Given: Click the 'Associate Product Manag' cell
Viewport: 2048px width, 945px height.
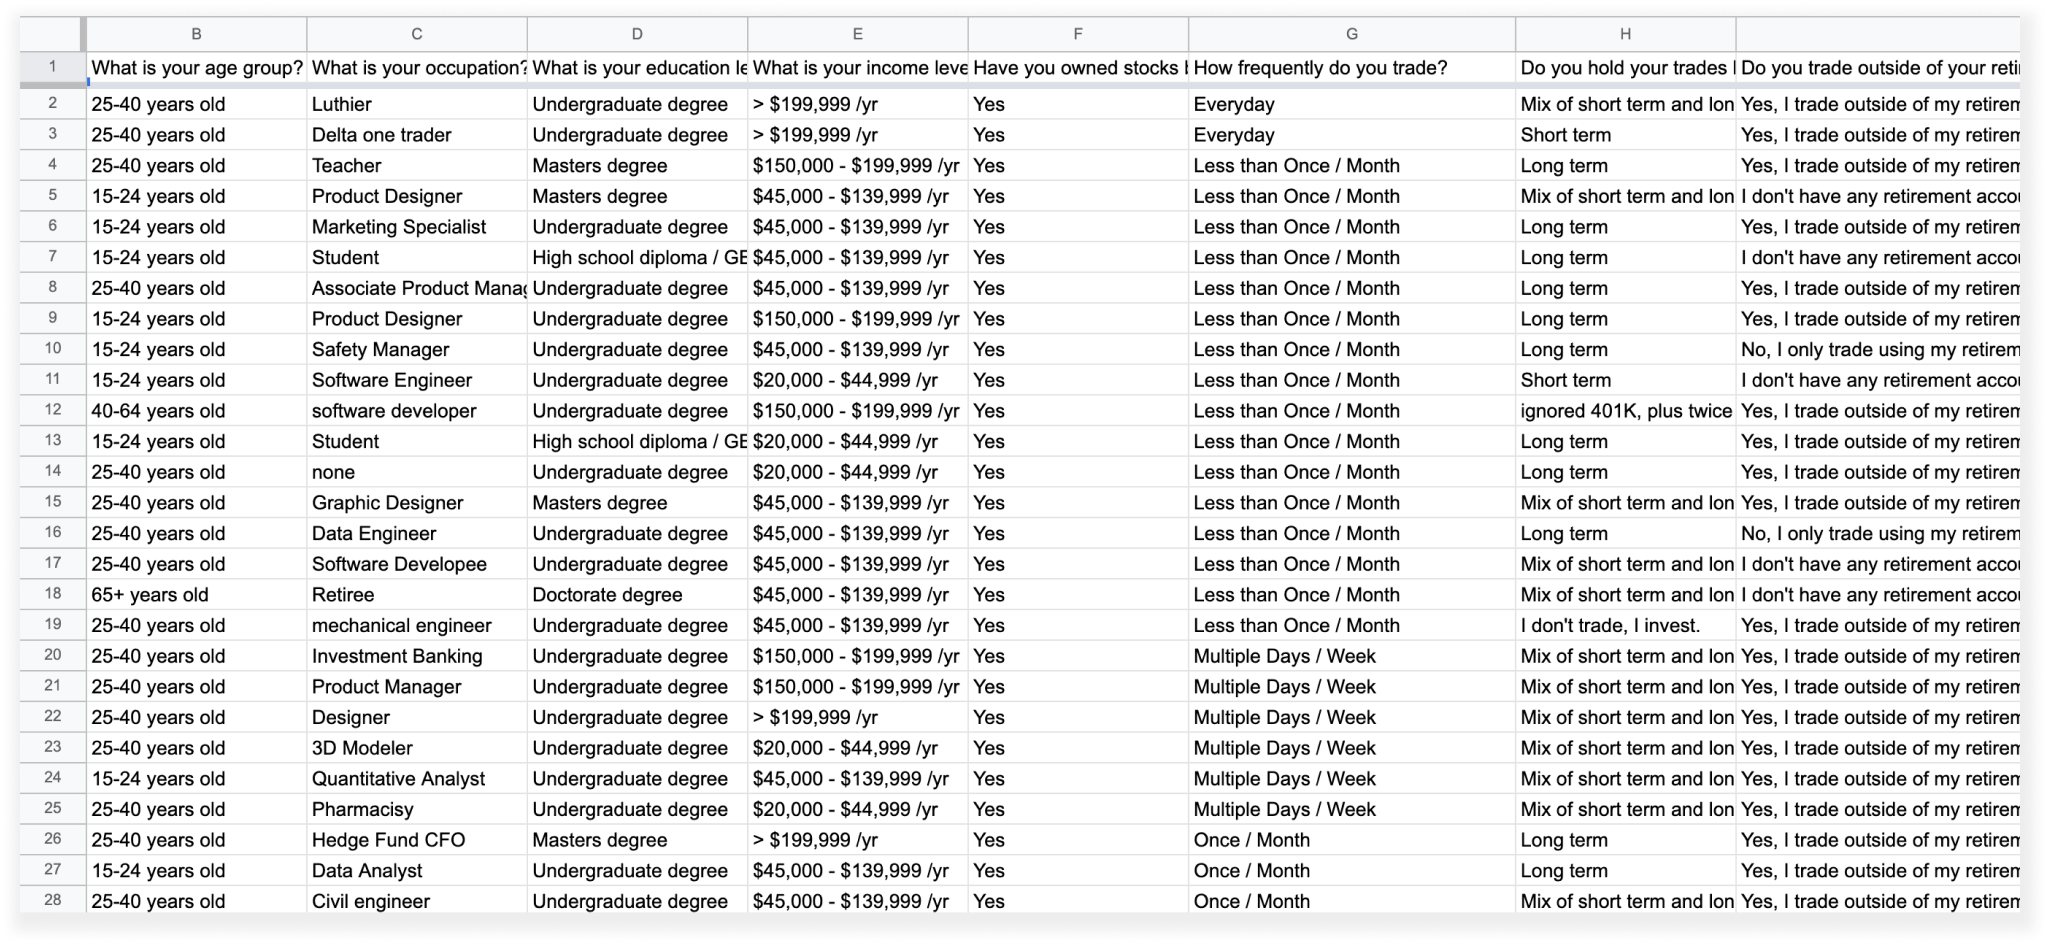Looking at the screenshot, I should coord(417,288).
